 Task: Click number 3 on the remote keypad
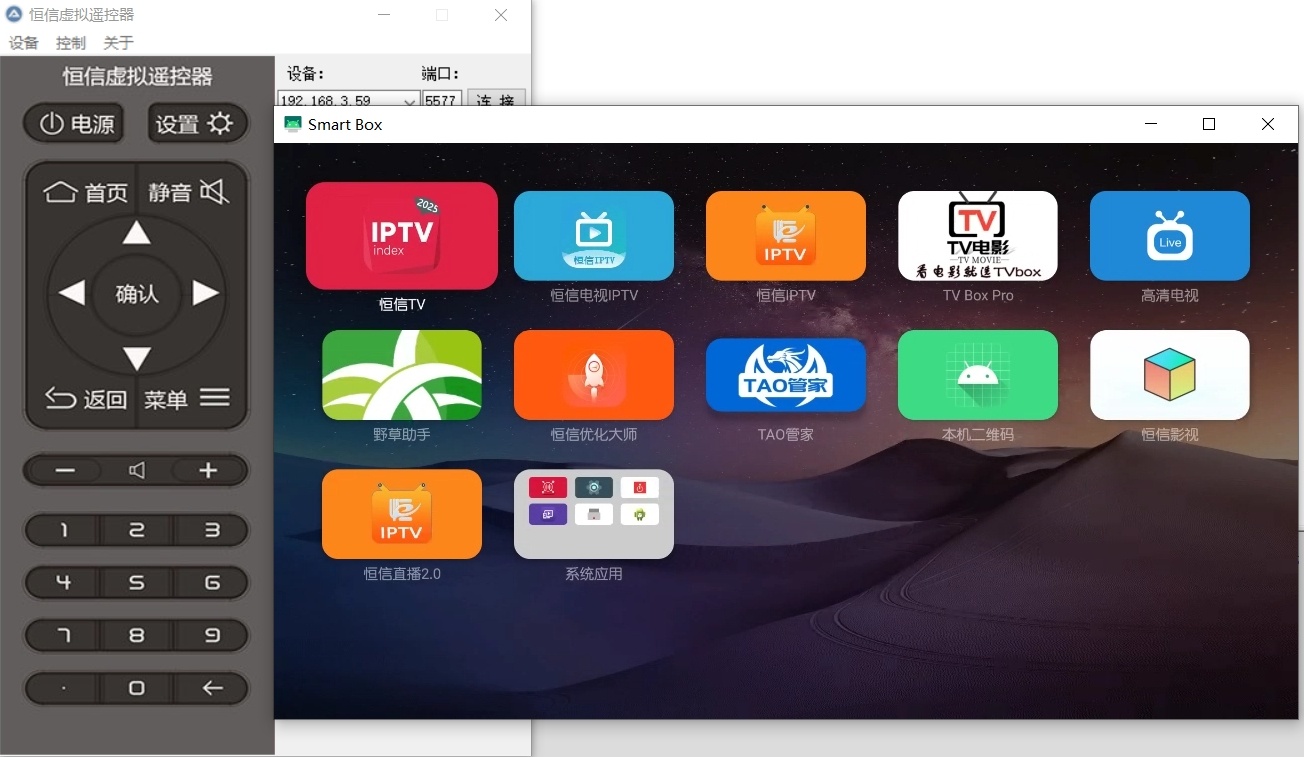pos(211,531)
